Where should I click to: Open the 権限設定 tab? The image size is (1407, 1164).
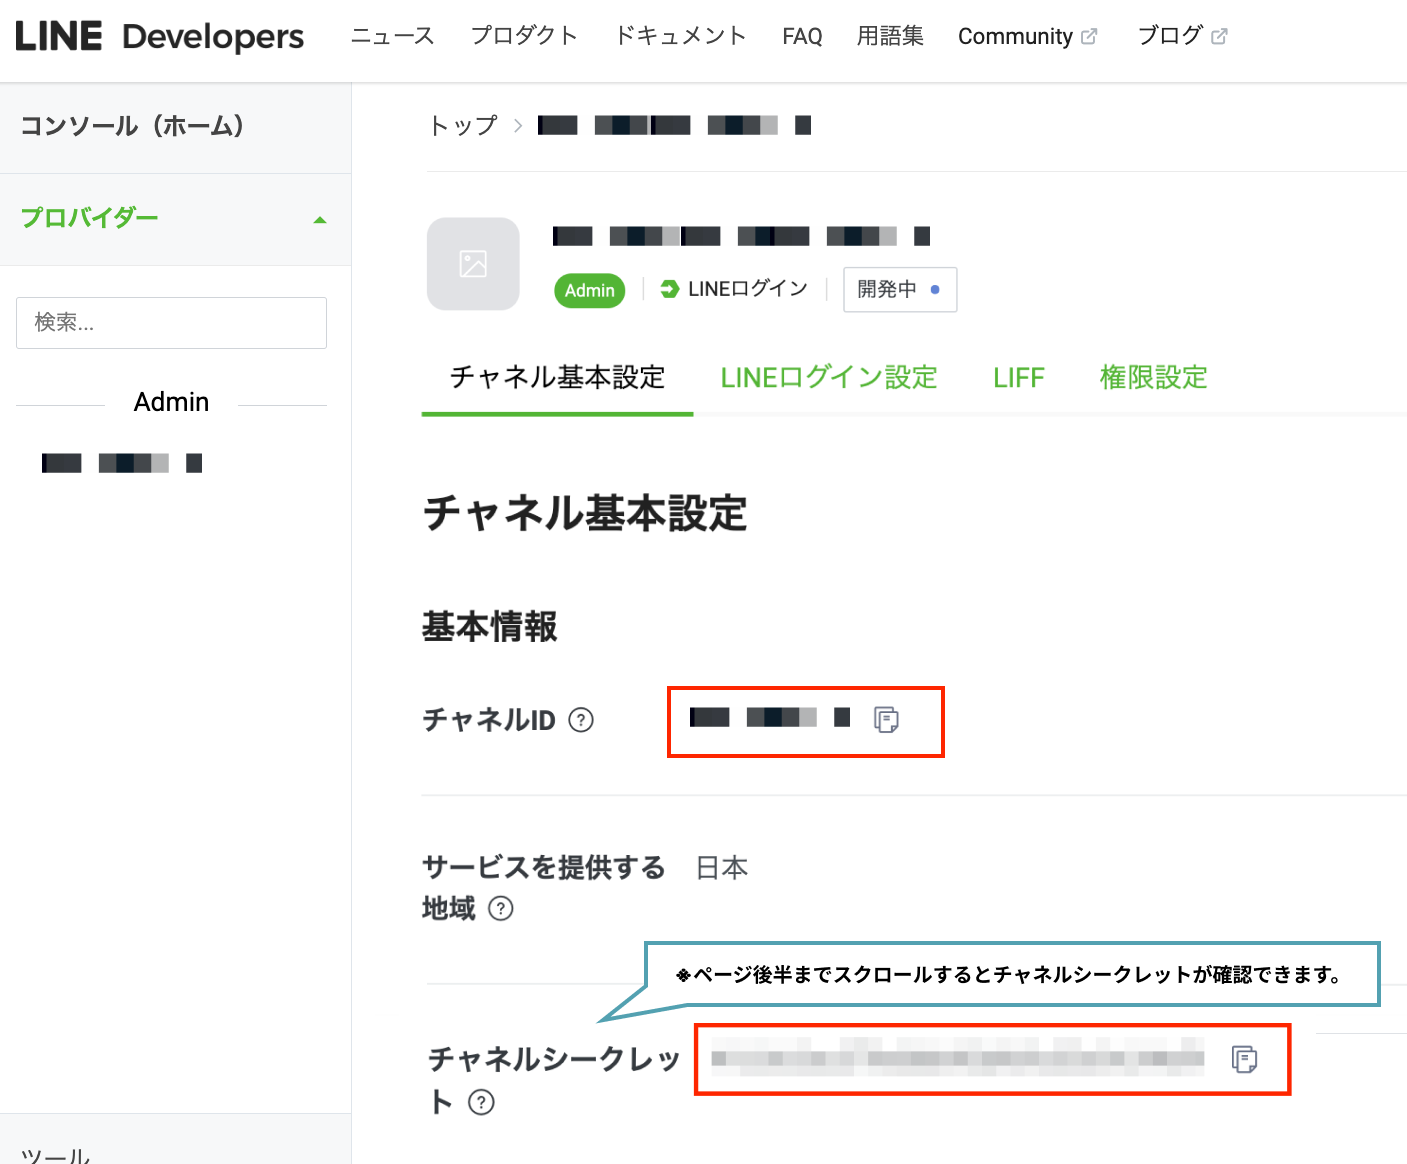(x=1154, y=378)
